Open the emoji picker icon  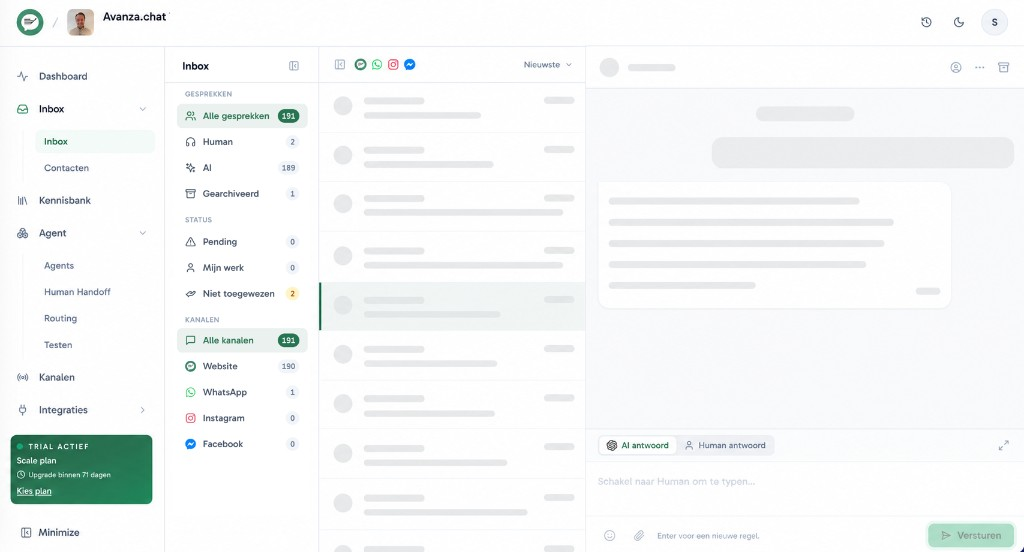(609, 536)
